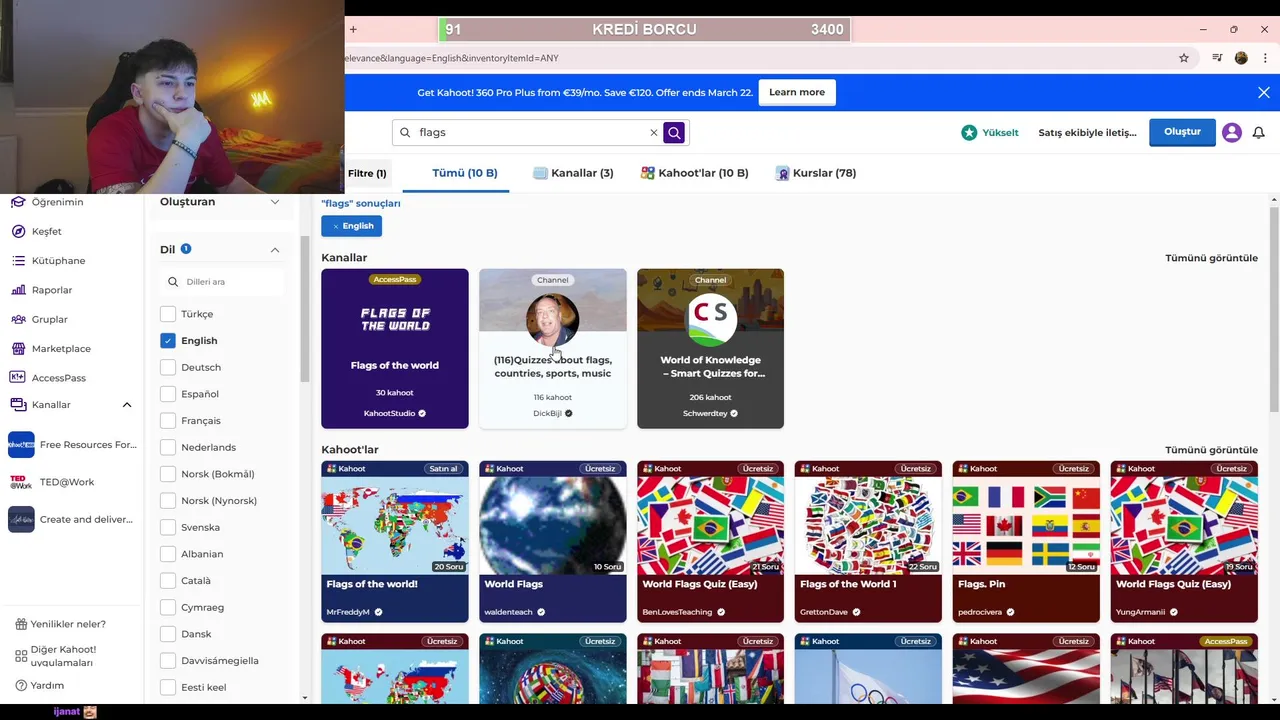Image resolution: width=1280 pixels, height=720 pixels.
Task: Click the Dilleri ara search field
Action: (222, 282)
